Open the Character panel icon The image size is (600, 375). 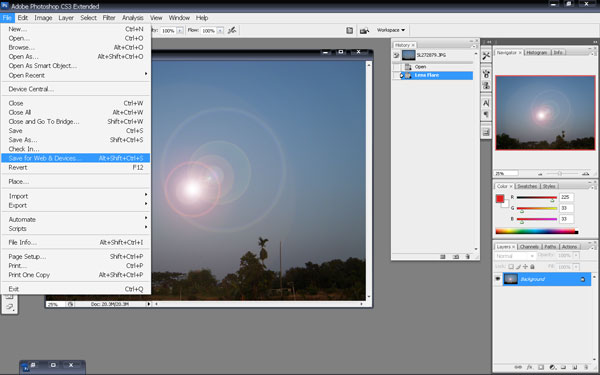pos(486,103)
